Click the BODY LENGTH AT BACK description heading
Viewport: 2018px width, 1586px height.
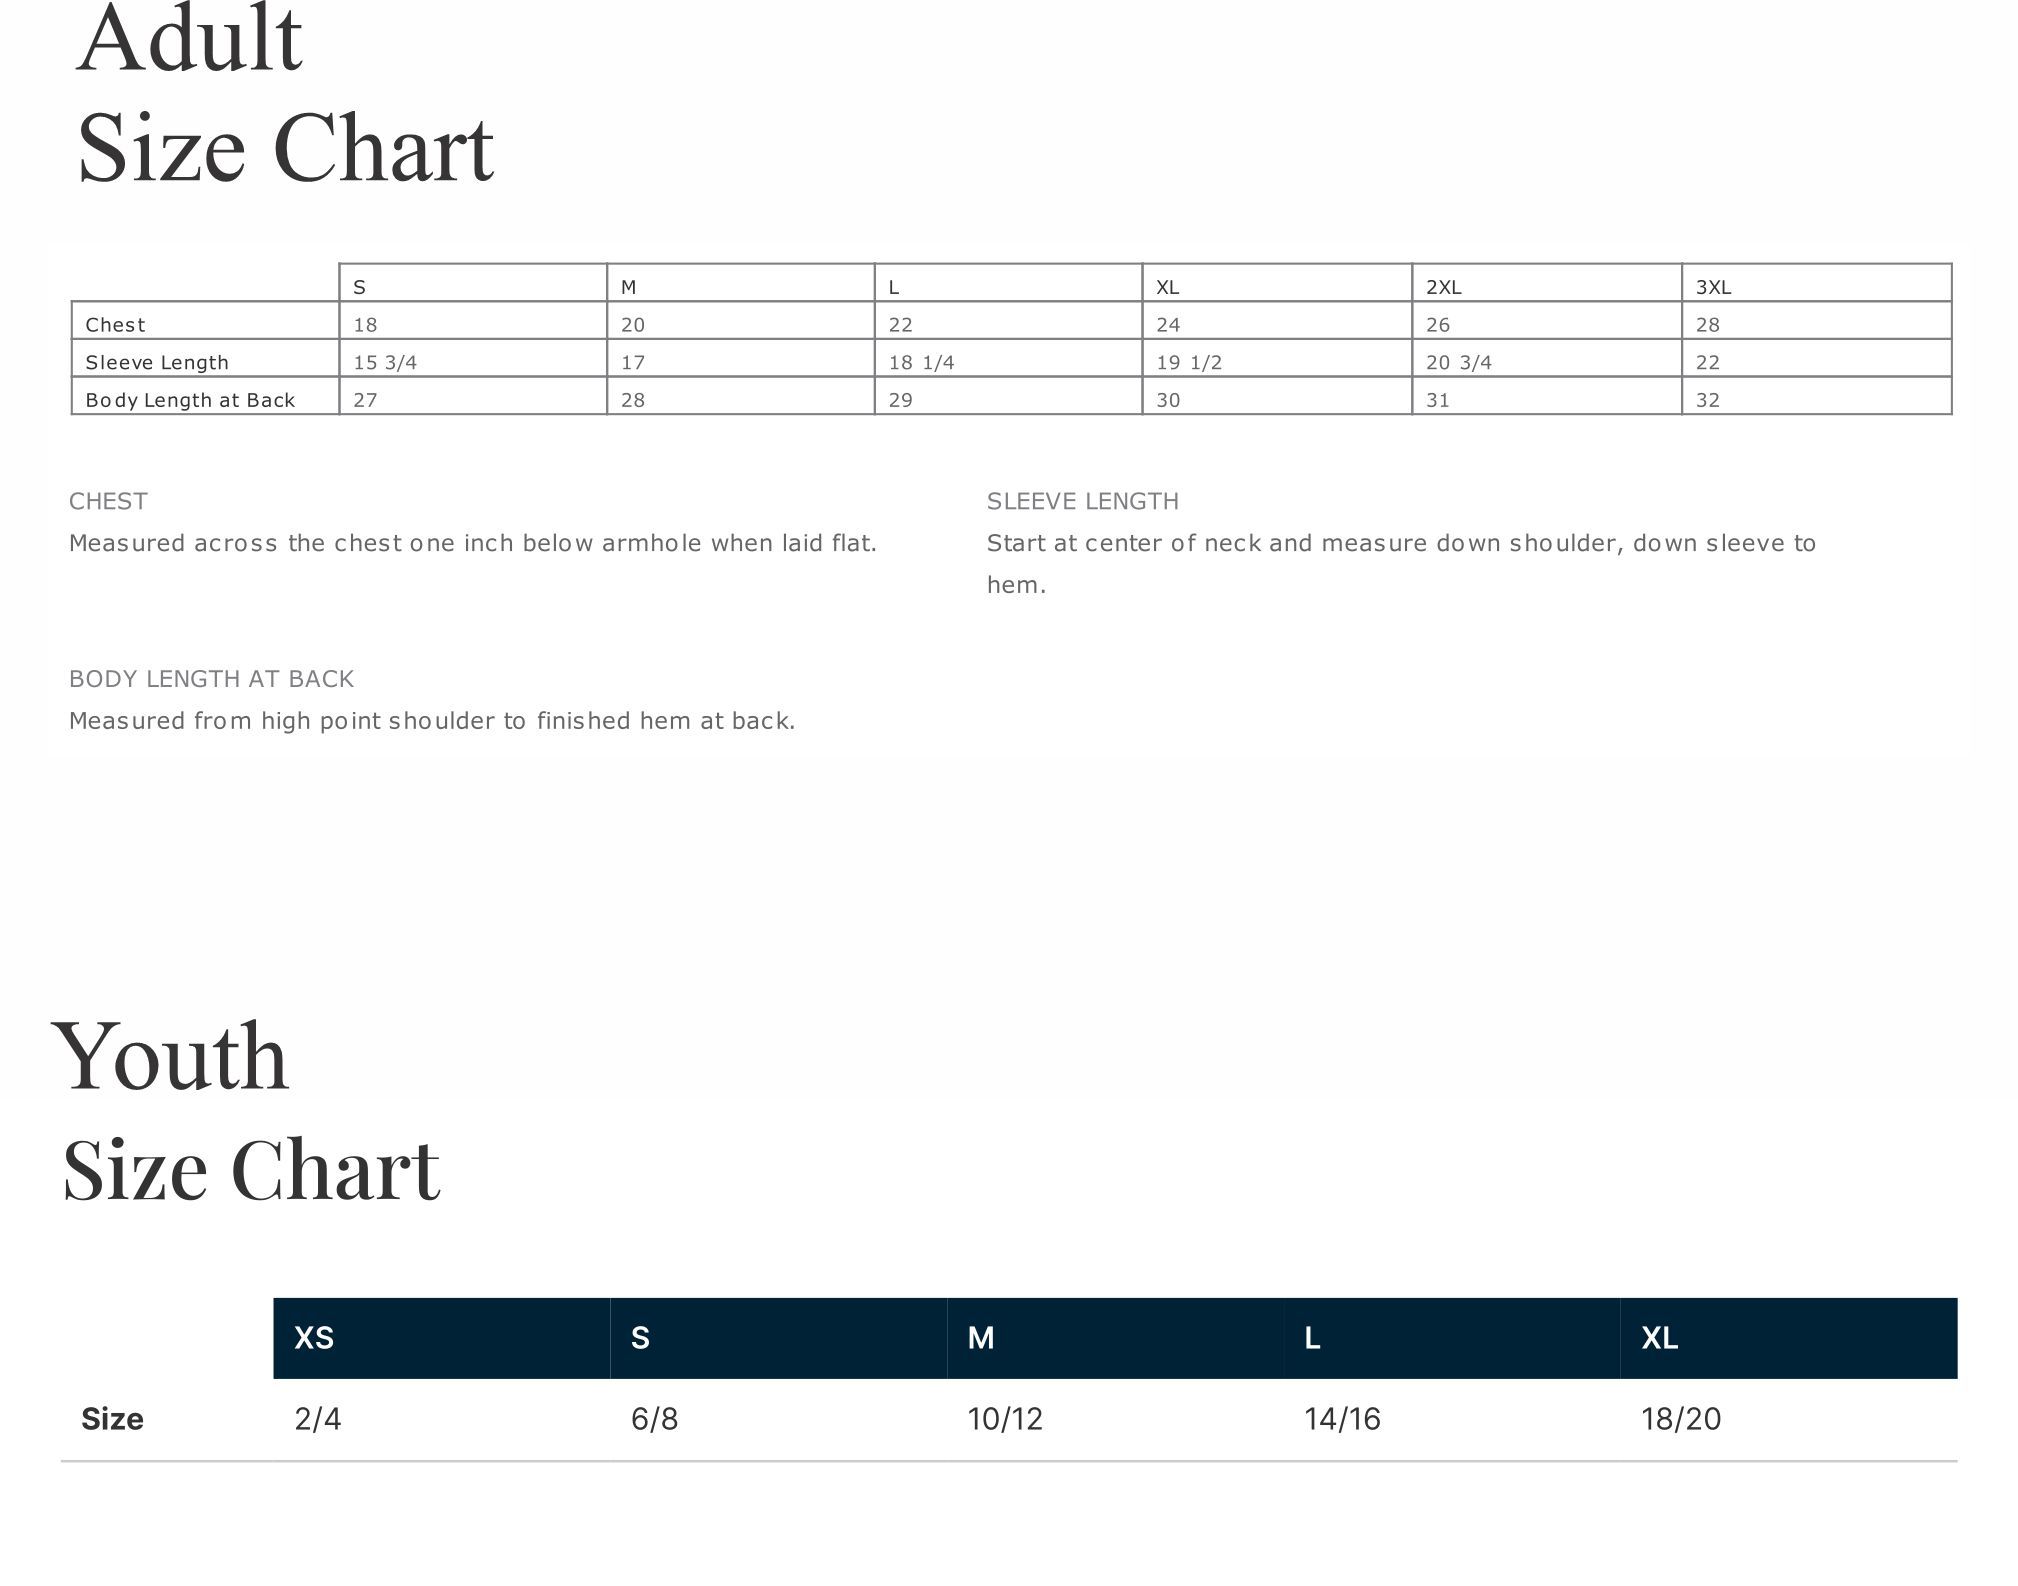pyautogui.click(x=211, y=679)
